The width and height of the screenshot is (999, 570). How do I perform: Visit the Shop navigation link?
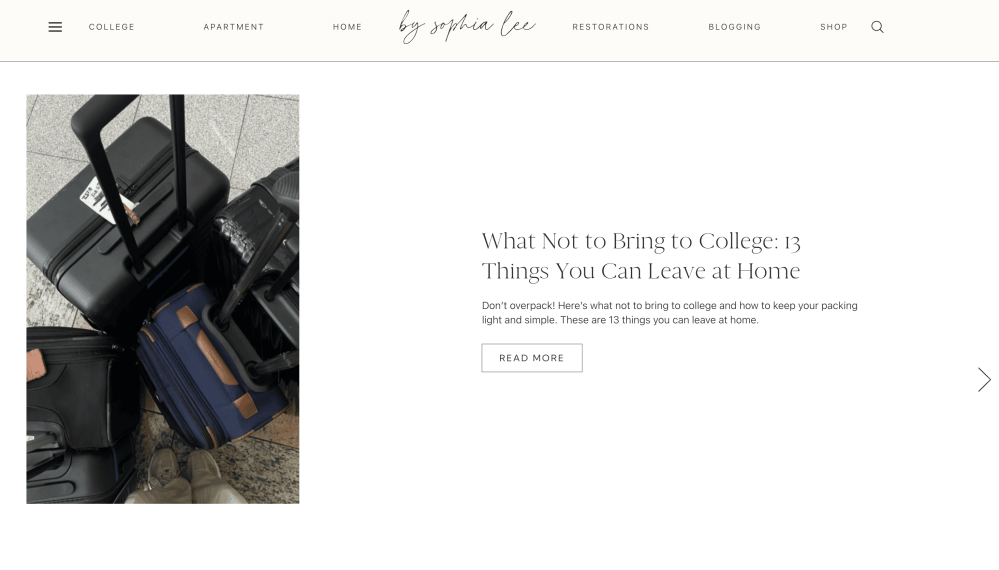click(833, 27)
